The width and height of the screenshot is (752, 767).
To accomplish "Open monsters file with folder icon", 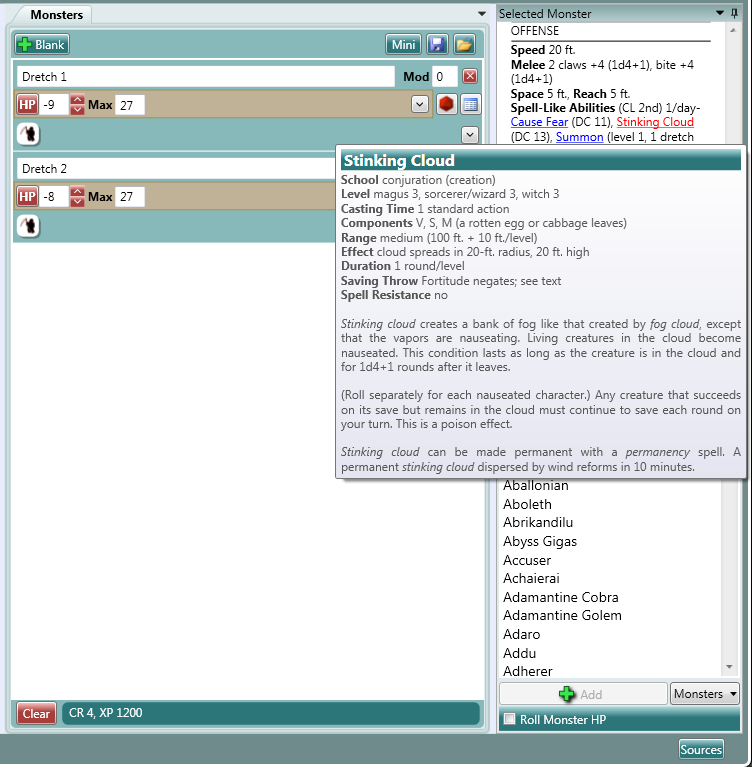I will pos(464,45).
